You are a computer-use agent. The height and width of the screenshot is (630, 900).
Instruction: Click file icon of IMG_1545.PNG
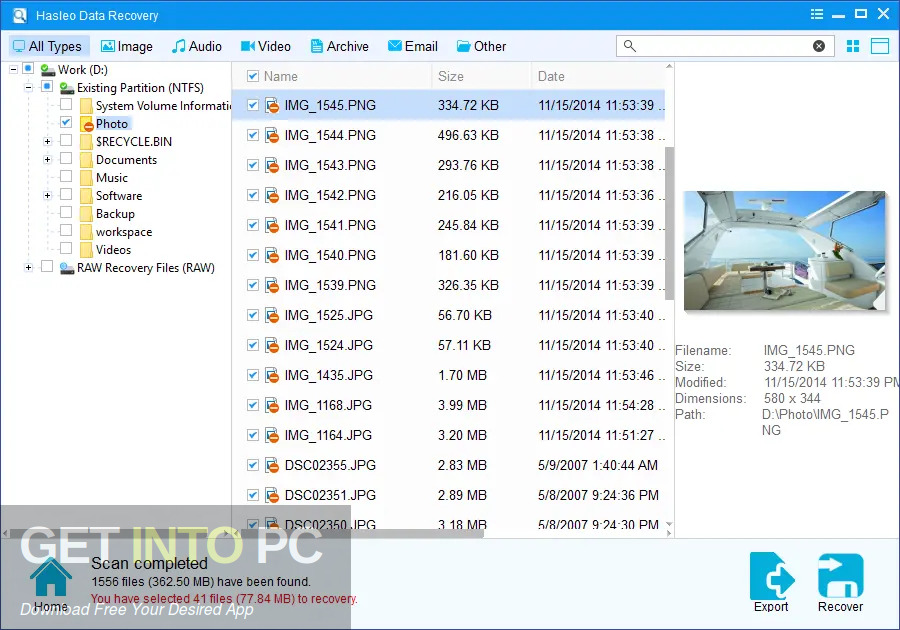(x=272, y=106)
